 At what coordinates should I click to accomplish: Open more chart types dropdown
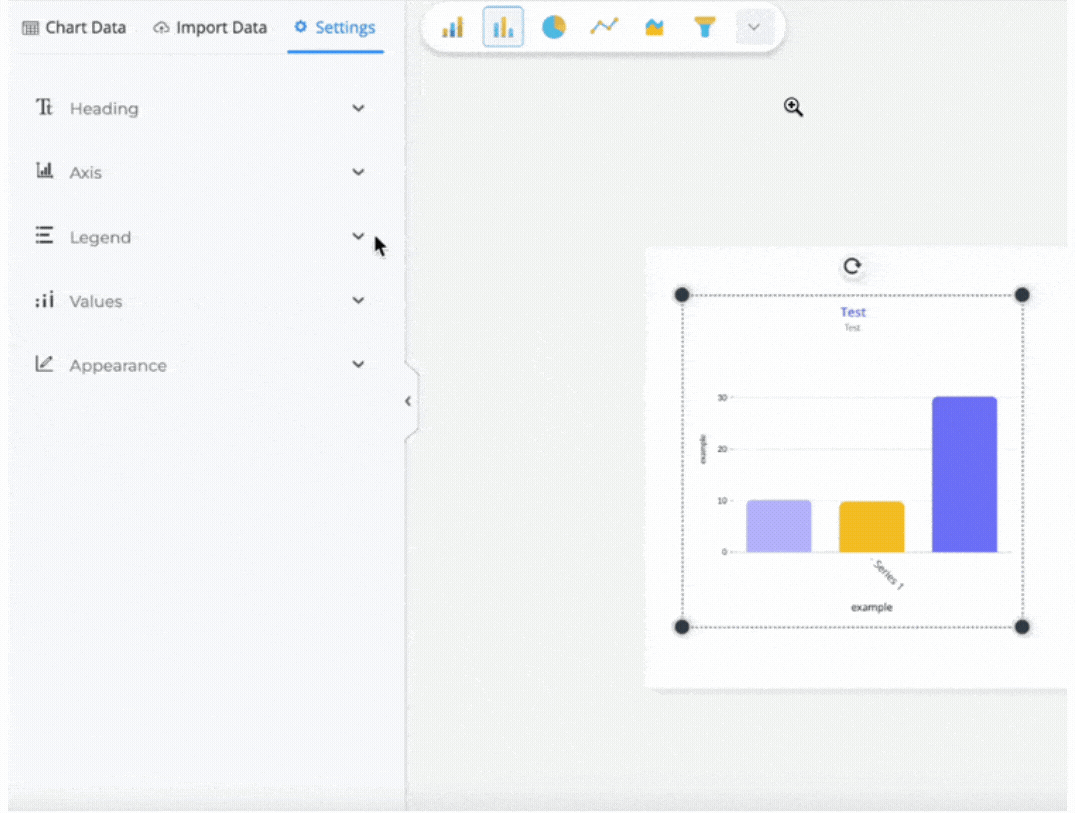754,27
